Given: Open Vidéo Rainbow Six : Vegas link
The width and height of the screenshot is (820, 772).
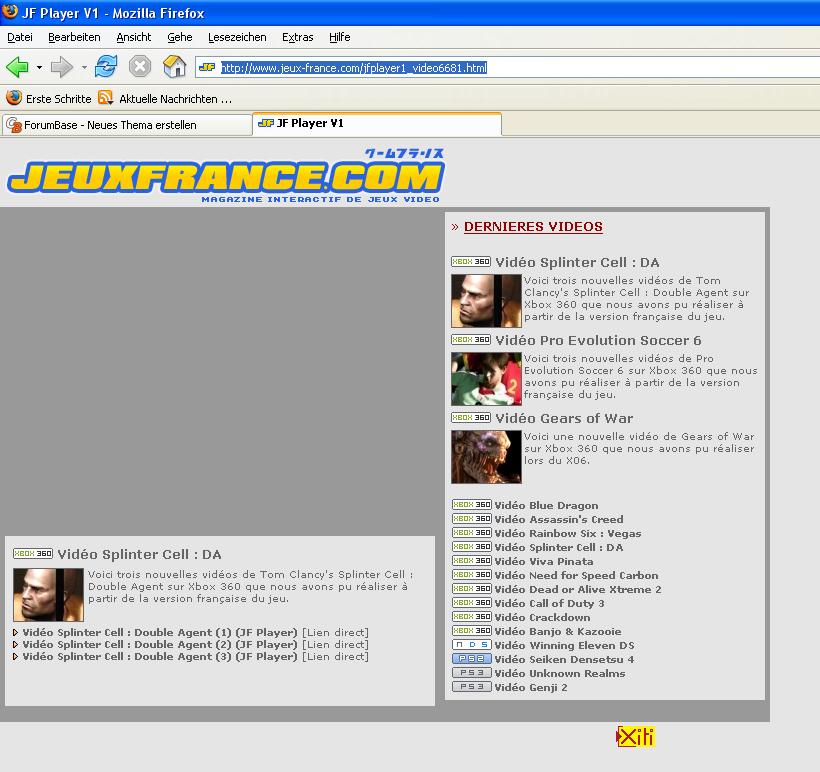Looking at the screenshot, I should (567, 533).
